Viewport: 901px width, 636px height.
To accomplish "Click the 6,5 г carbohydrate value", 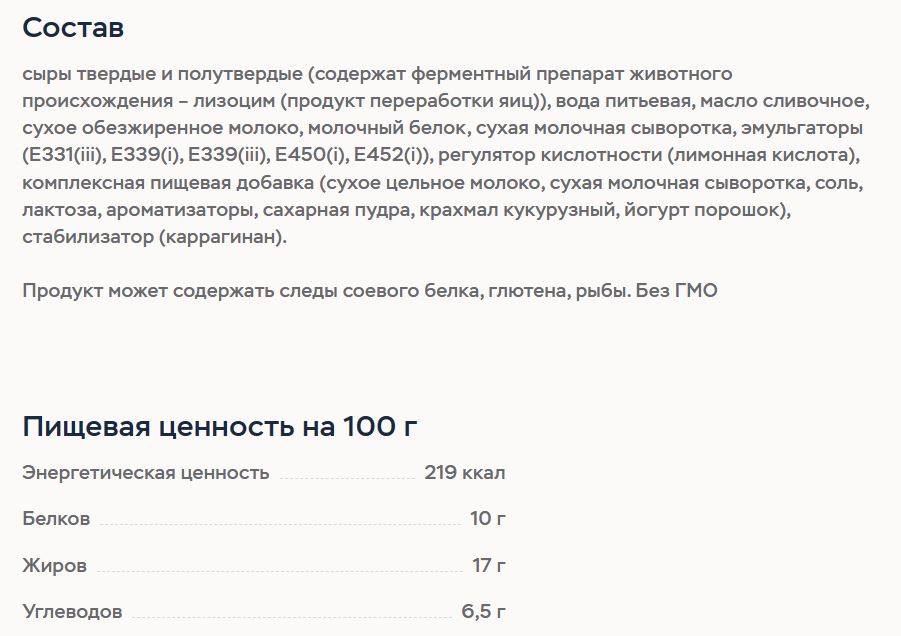I will tap(484, 611).
